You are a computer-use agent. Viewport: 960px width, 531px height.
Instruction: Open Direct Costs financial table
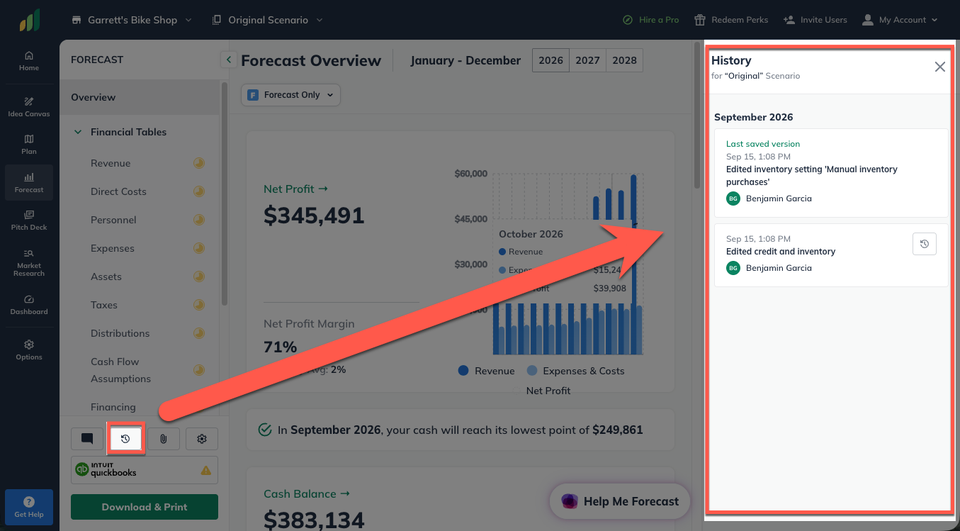tap(118, 191)
